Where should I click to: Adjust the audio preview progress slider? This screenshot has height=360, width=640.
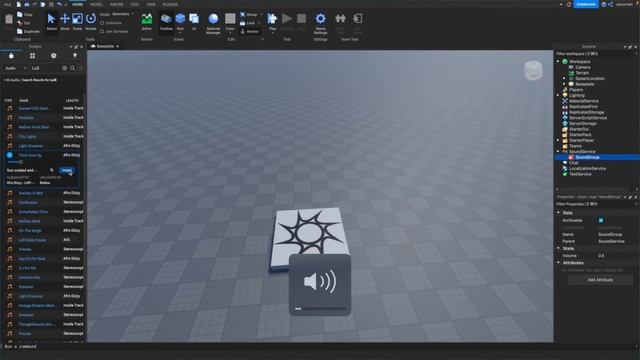tap(16, 162)
